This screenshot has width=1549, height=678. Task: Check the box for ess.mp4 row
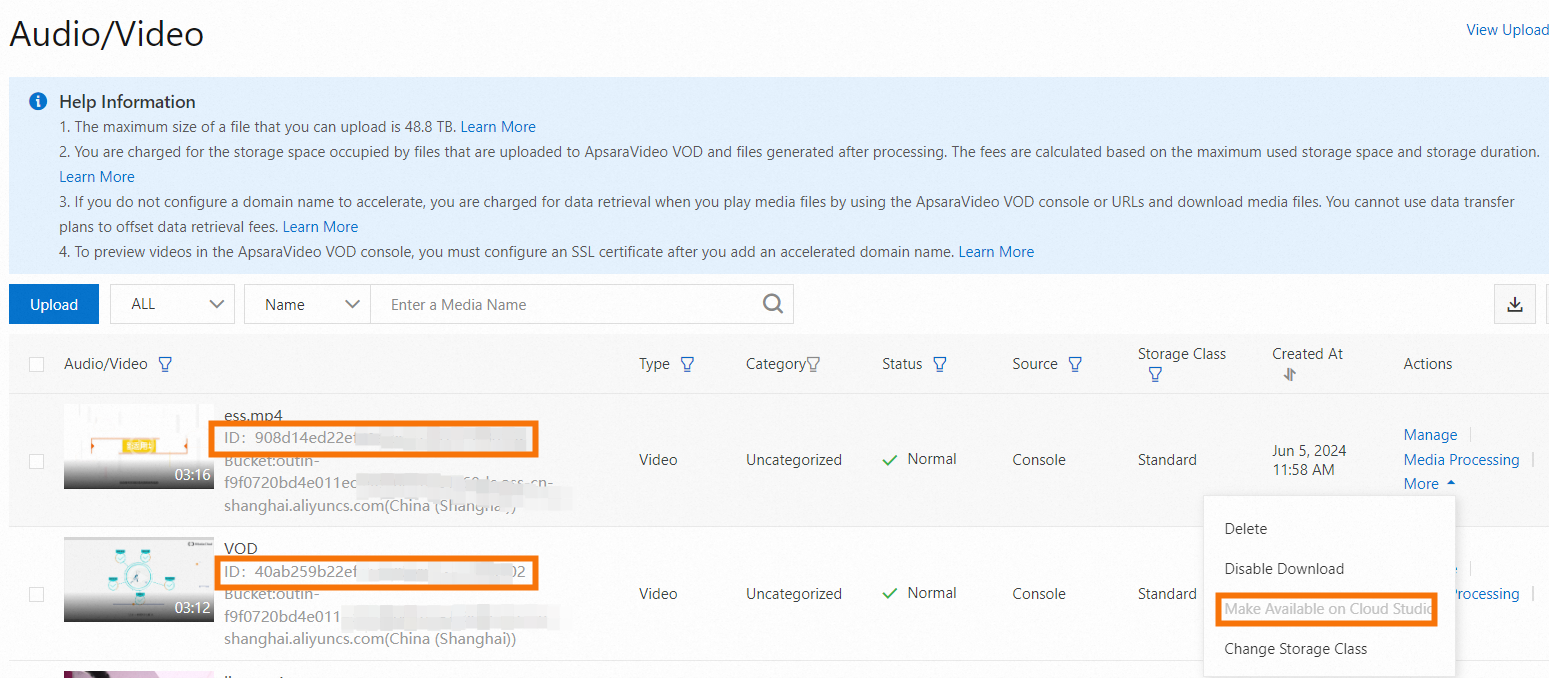[x=37, y=461]
